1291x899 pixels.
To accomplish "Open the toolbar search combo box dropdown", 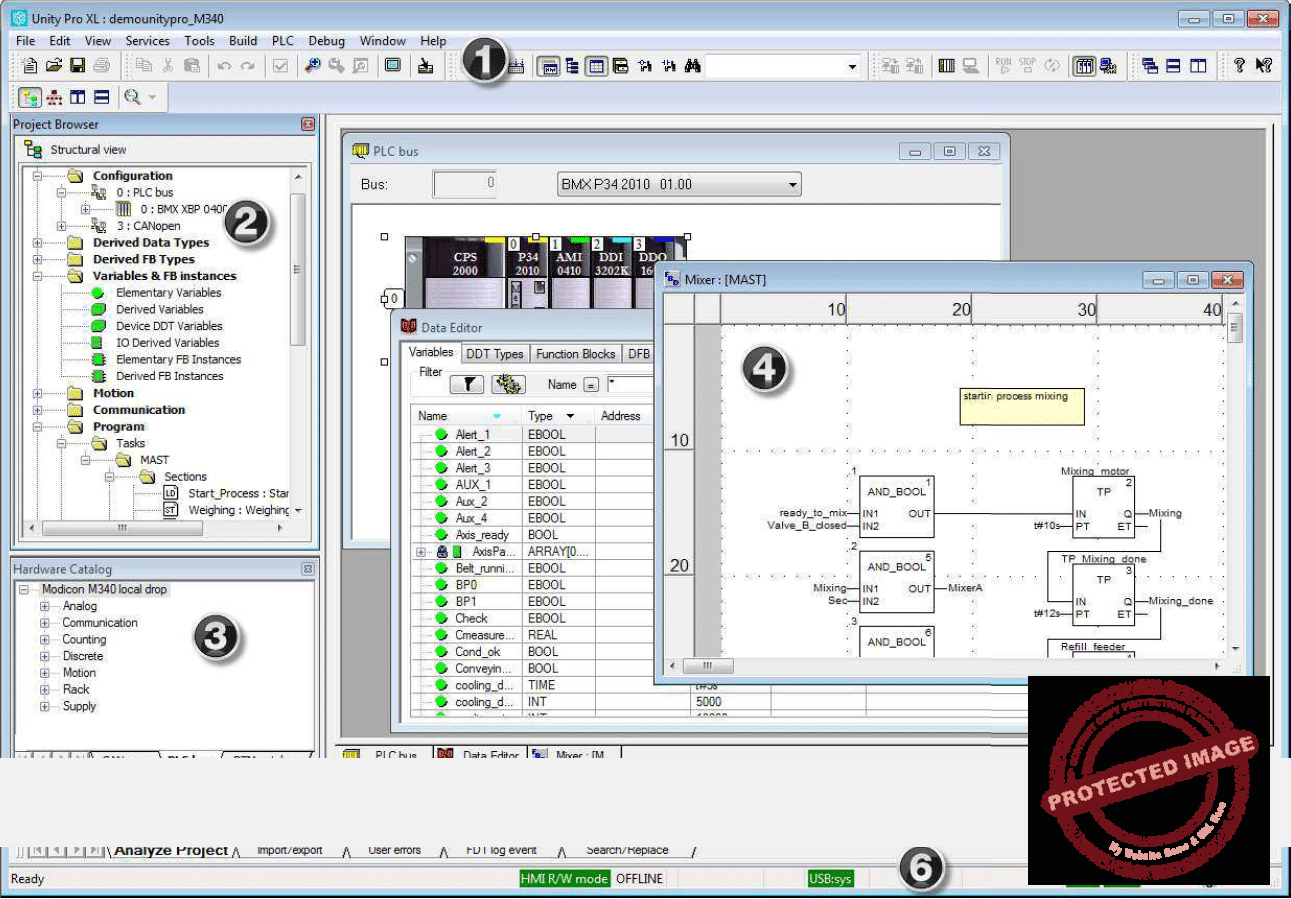I will point(852,66).
